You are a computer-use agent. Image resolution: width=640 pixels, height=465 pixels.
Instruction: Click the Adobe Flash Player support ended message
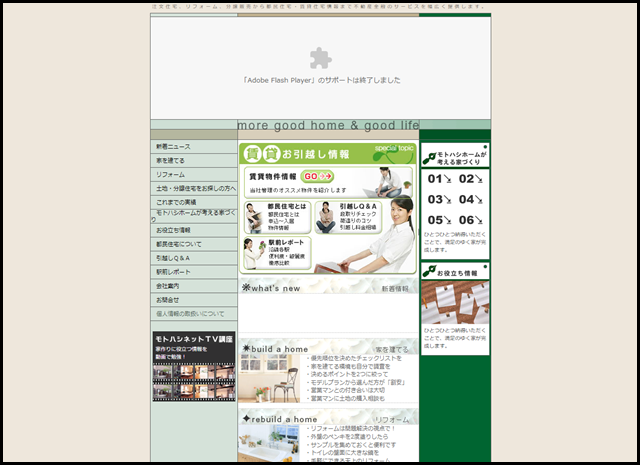(321, 80)
